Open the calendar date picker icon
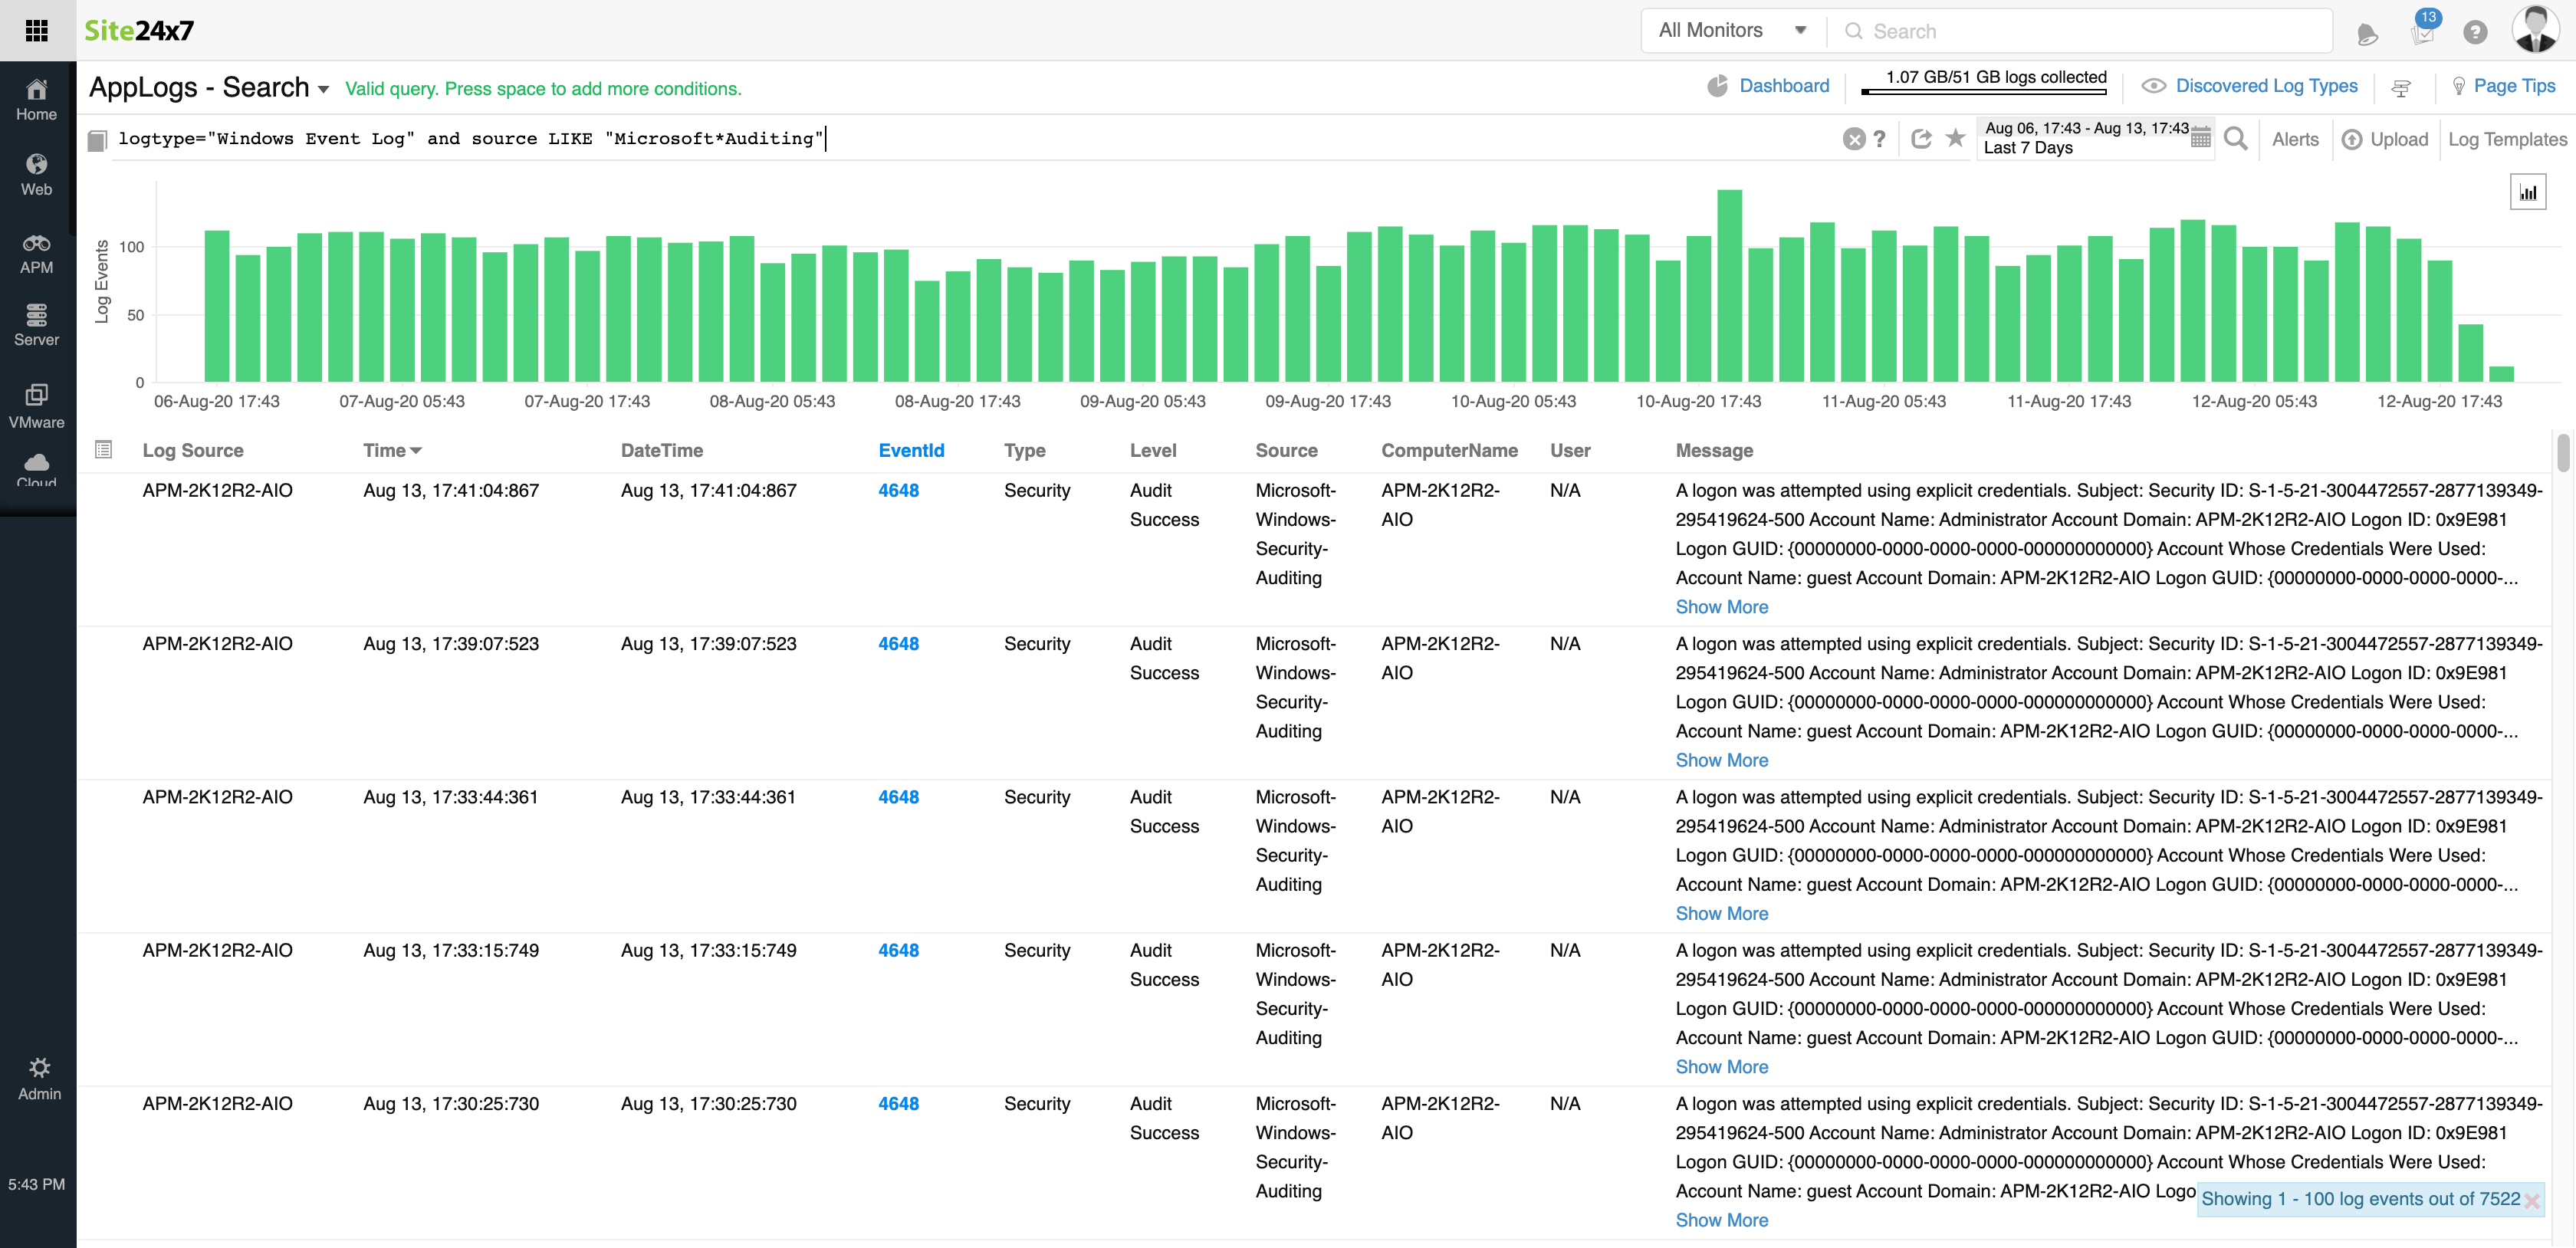This screenshot has width=2576, height=1248. coord(2200,140)
